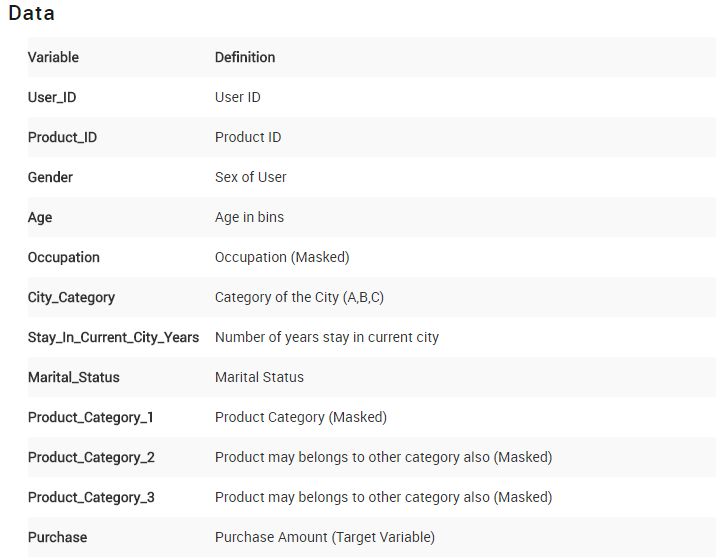The width and height of the screenshot is (721, 557).
Task: Click 'Category of the City (A,B,C)' definition
Action: [x=299, y=297]
